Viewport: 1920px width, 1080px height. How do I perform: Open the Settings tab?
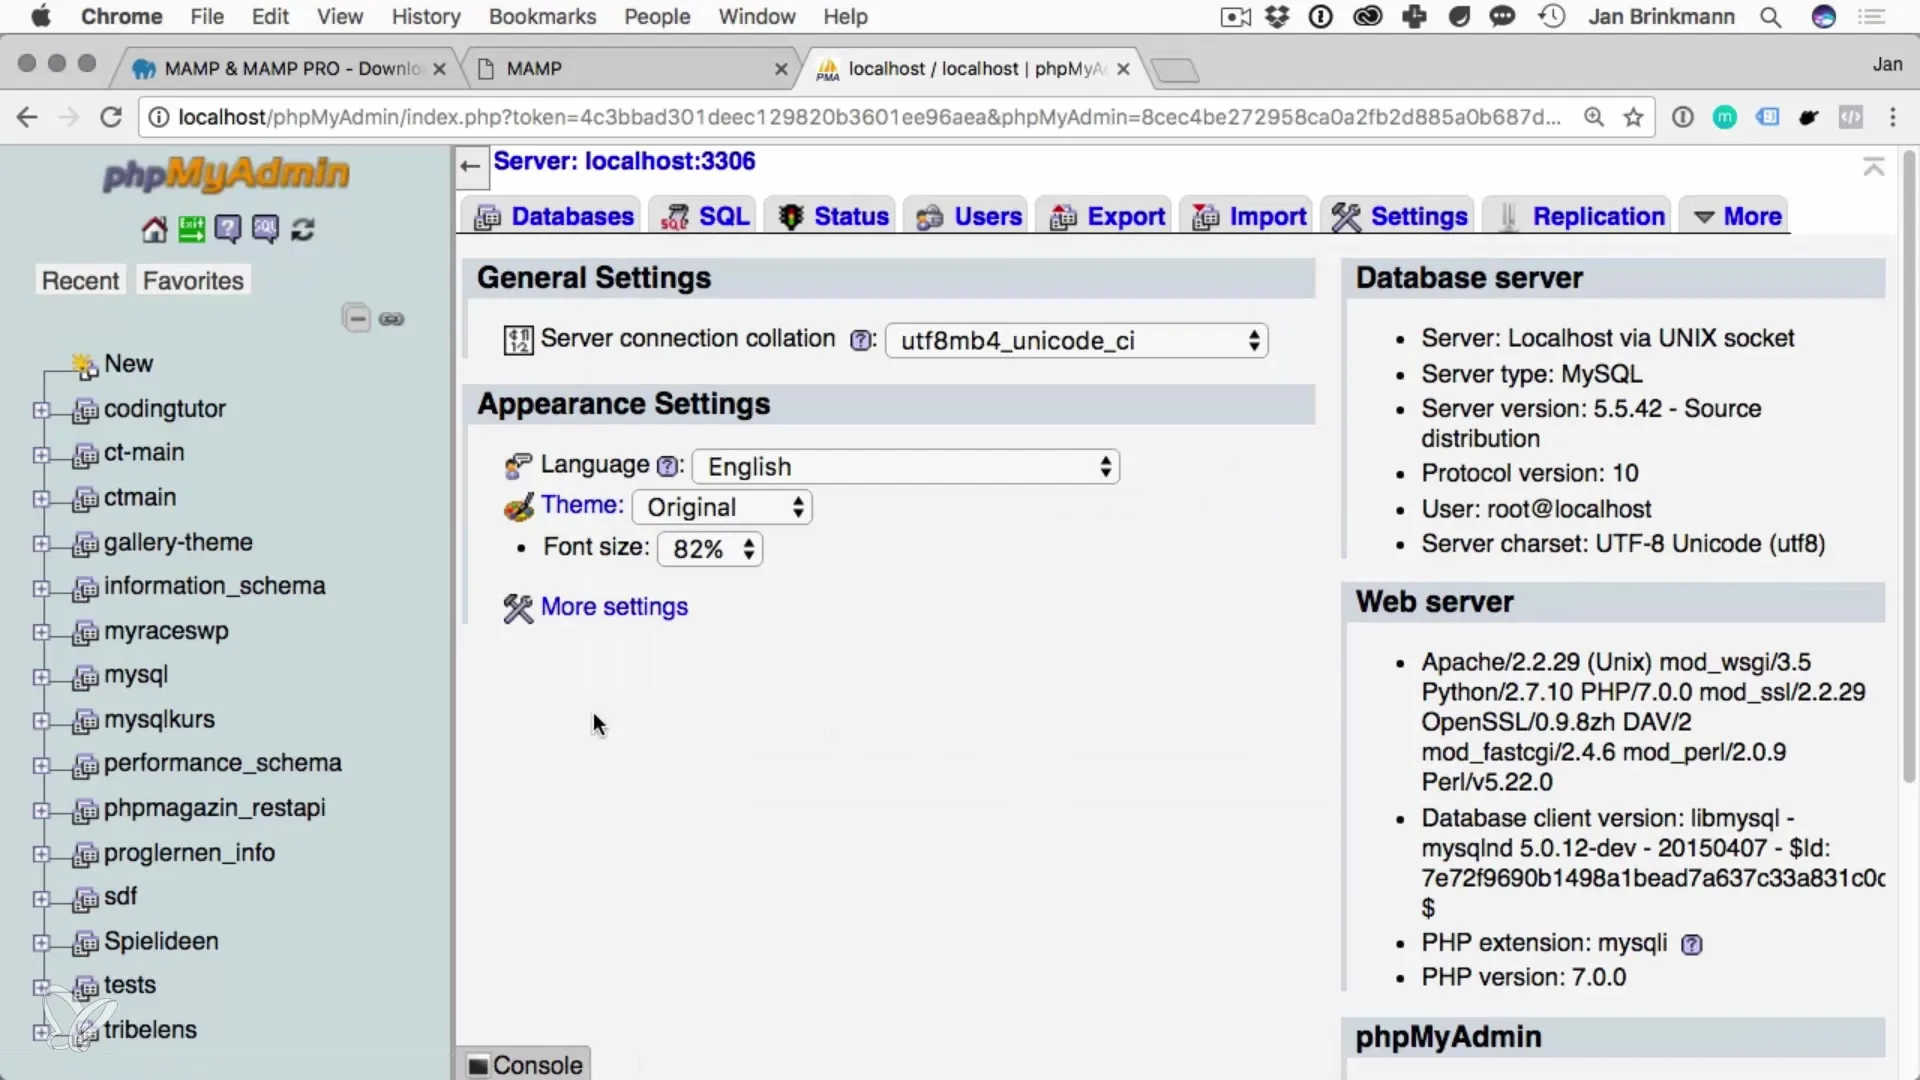point(1399,216)
